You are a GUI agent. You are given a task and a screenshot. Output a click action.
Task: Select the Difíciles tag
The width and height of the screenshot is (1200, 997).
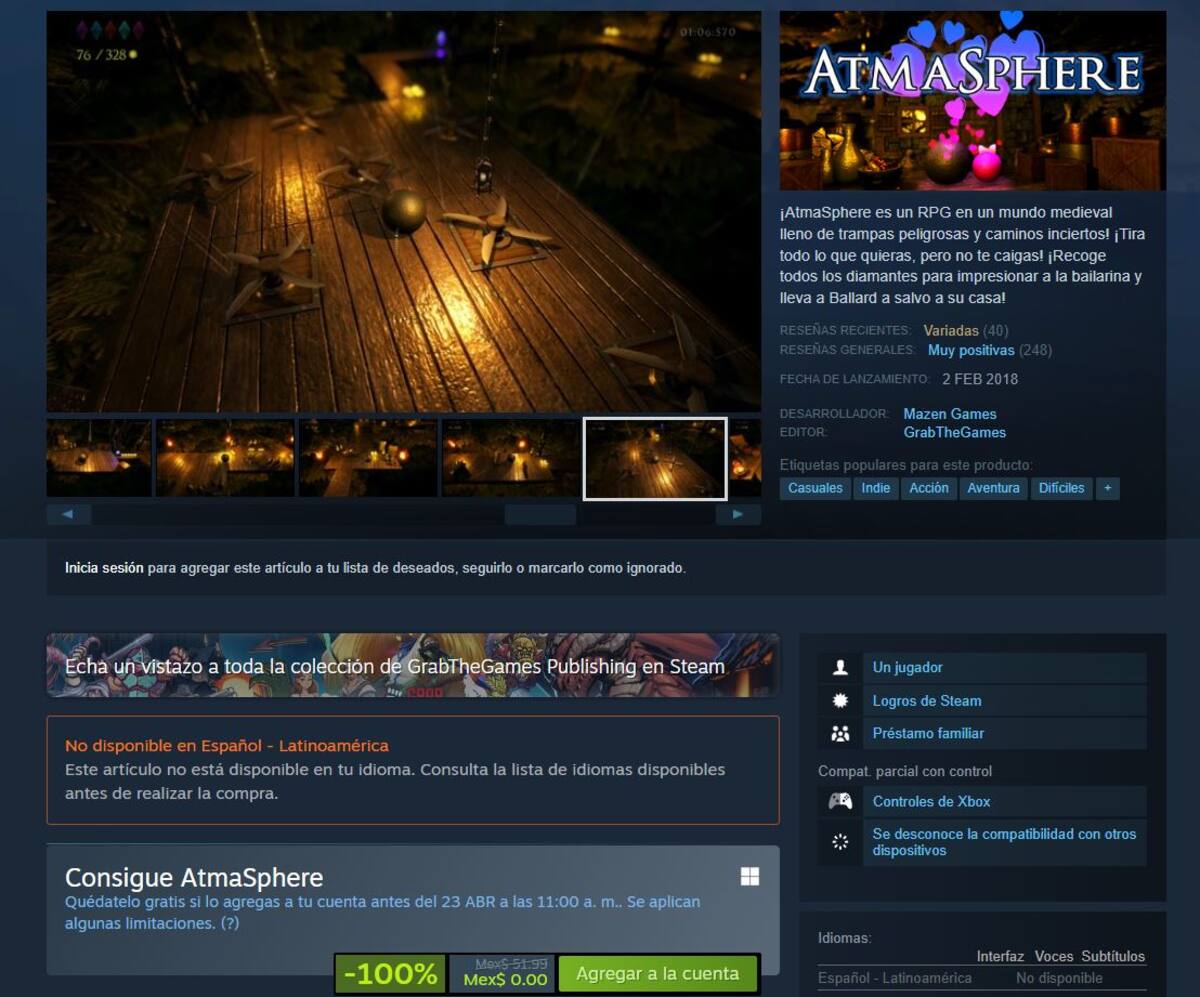click(x=1061, y=488)
